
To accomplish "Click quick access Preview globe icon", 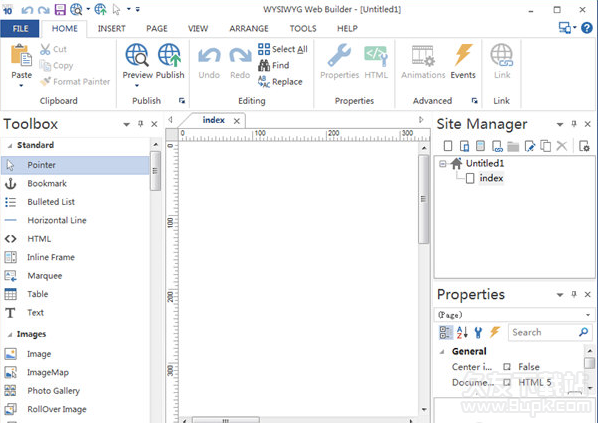I will click(76, 9).
